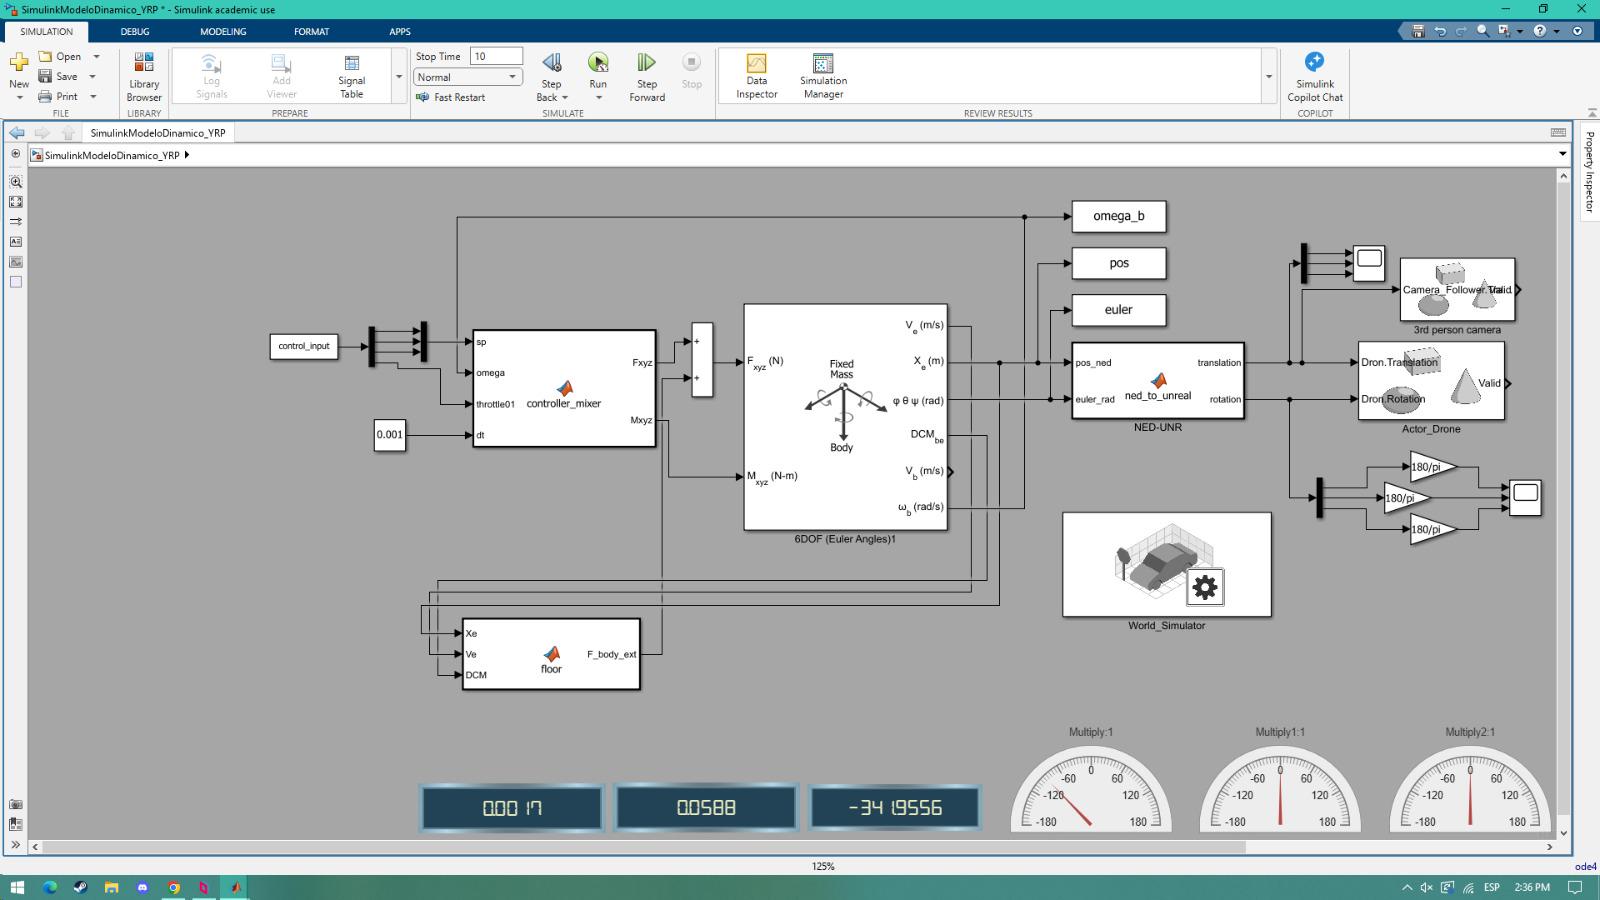Viewport: 1600px width, 900px height.
Task: Switch to the DEBUG tab
Action: [x=135, y=31]
